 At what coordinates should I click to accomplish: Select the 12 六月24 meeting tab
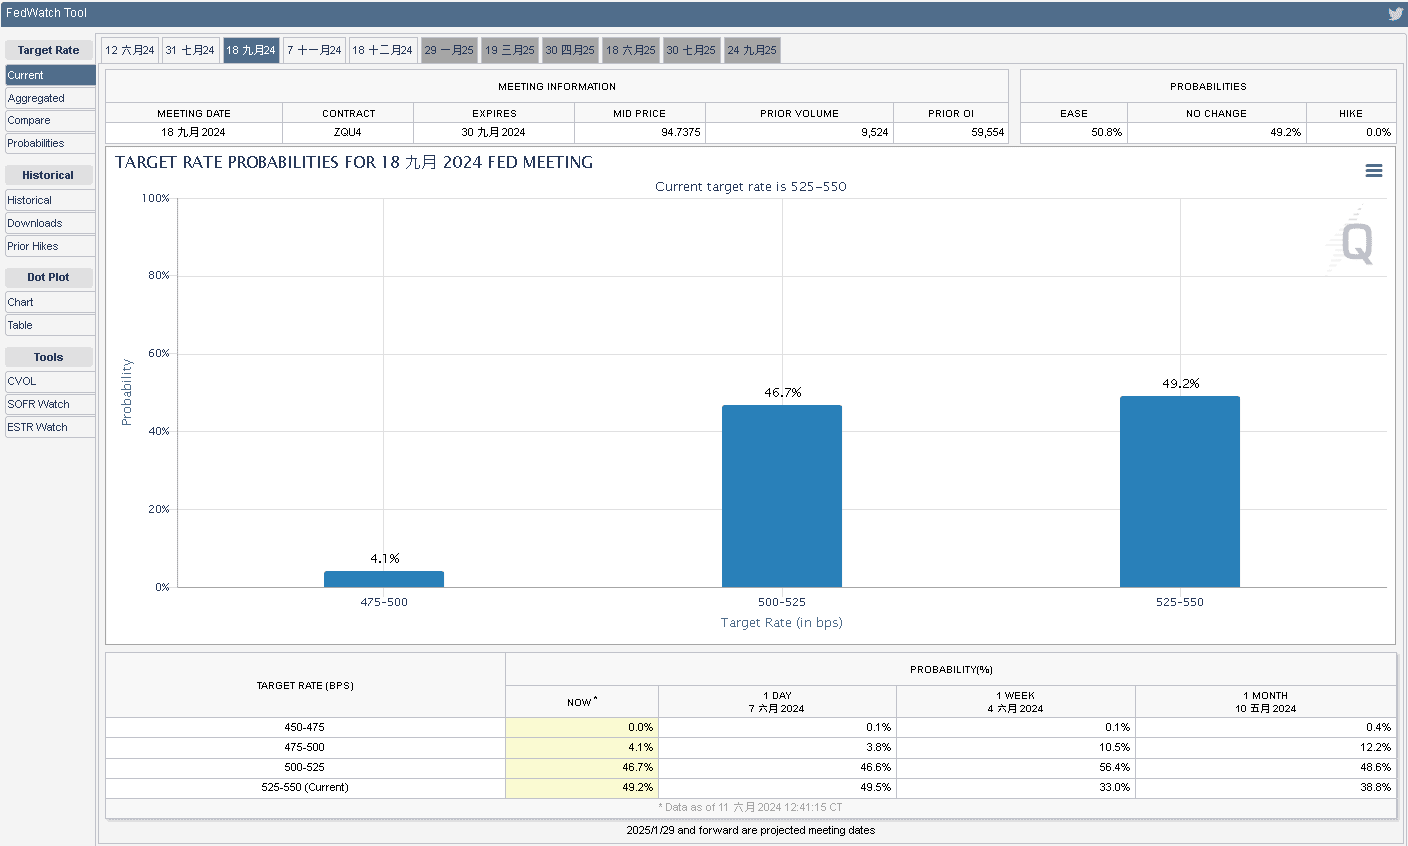click(130, 50)
